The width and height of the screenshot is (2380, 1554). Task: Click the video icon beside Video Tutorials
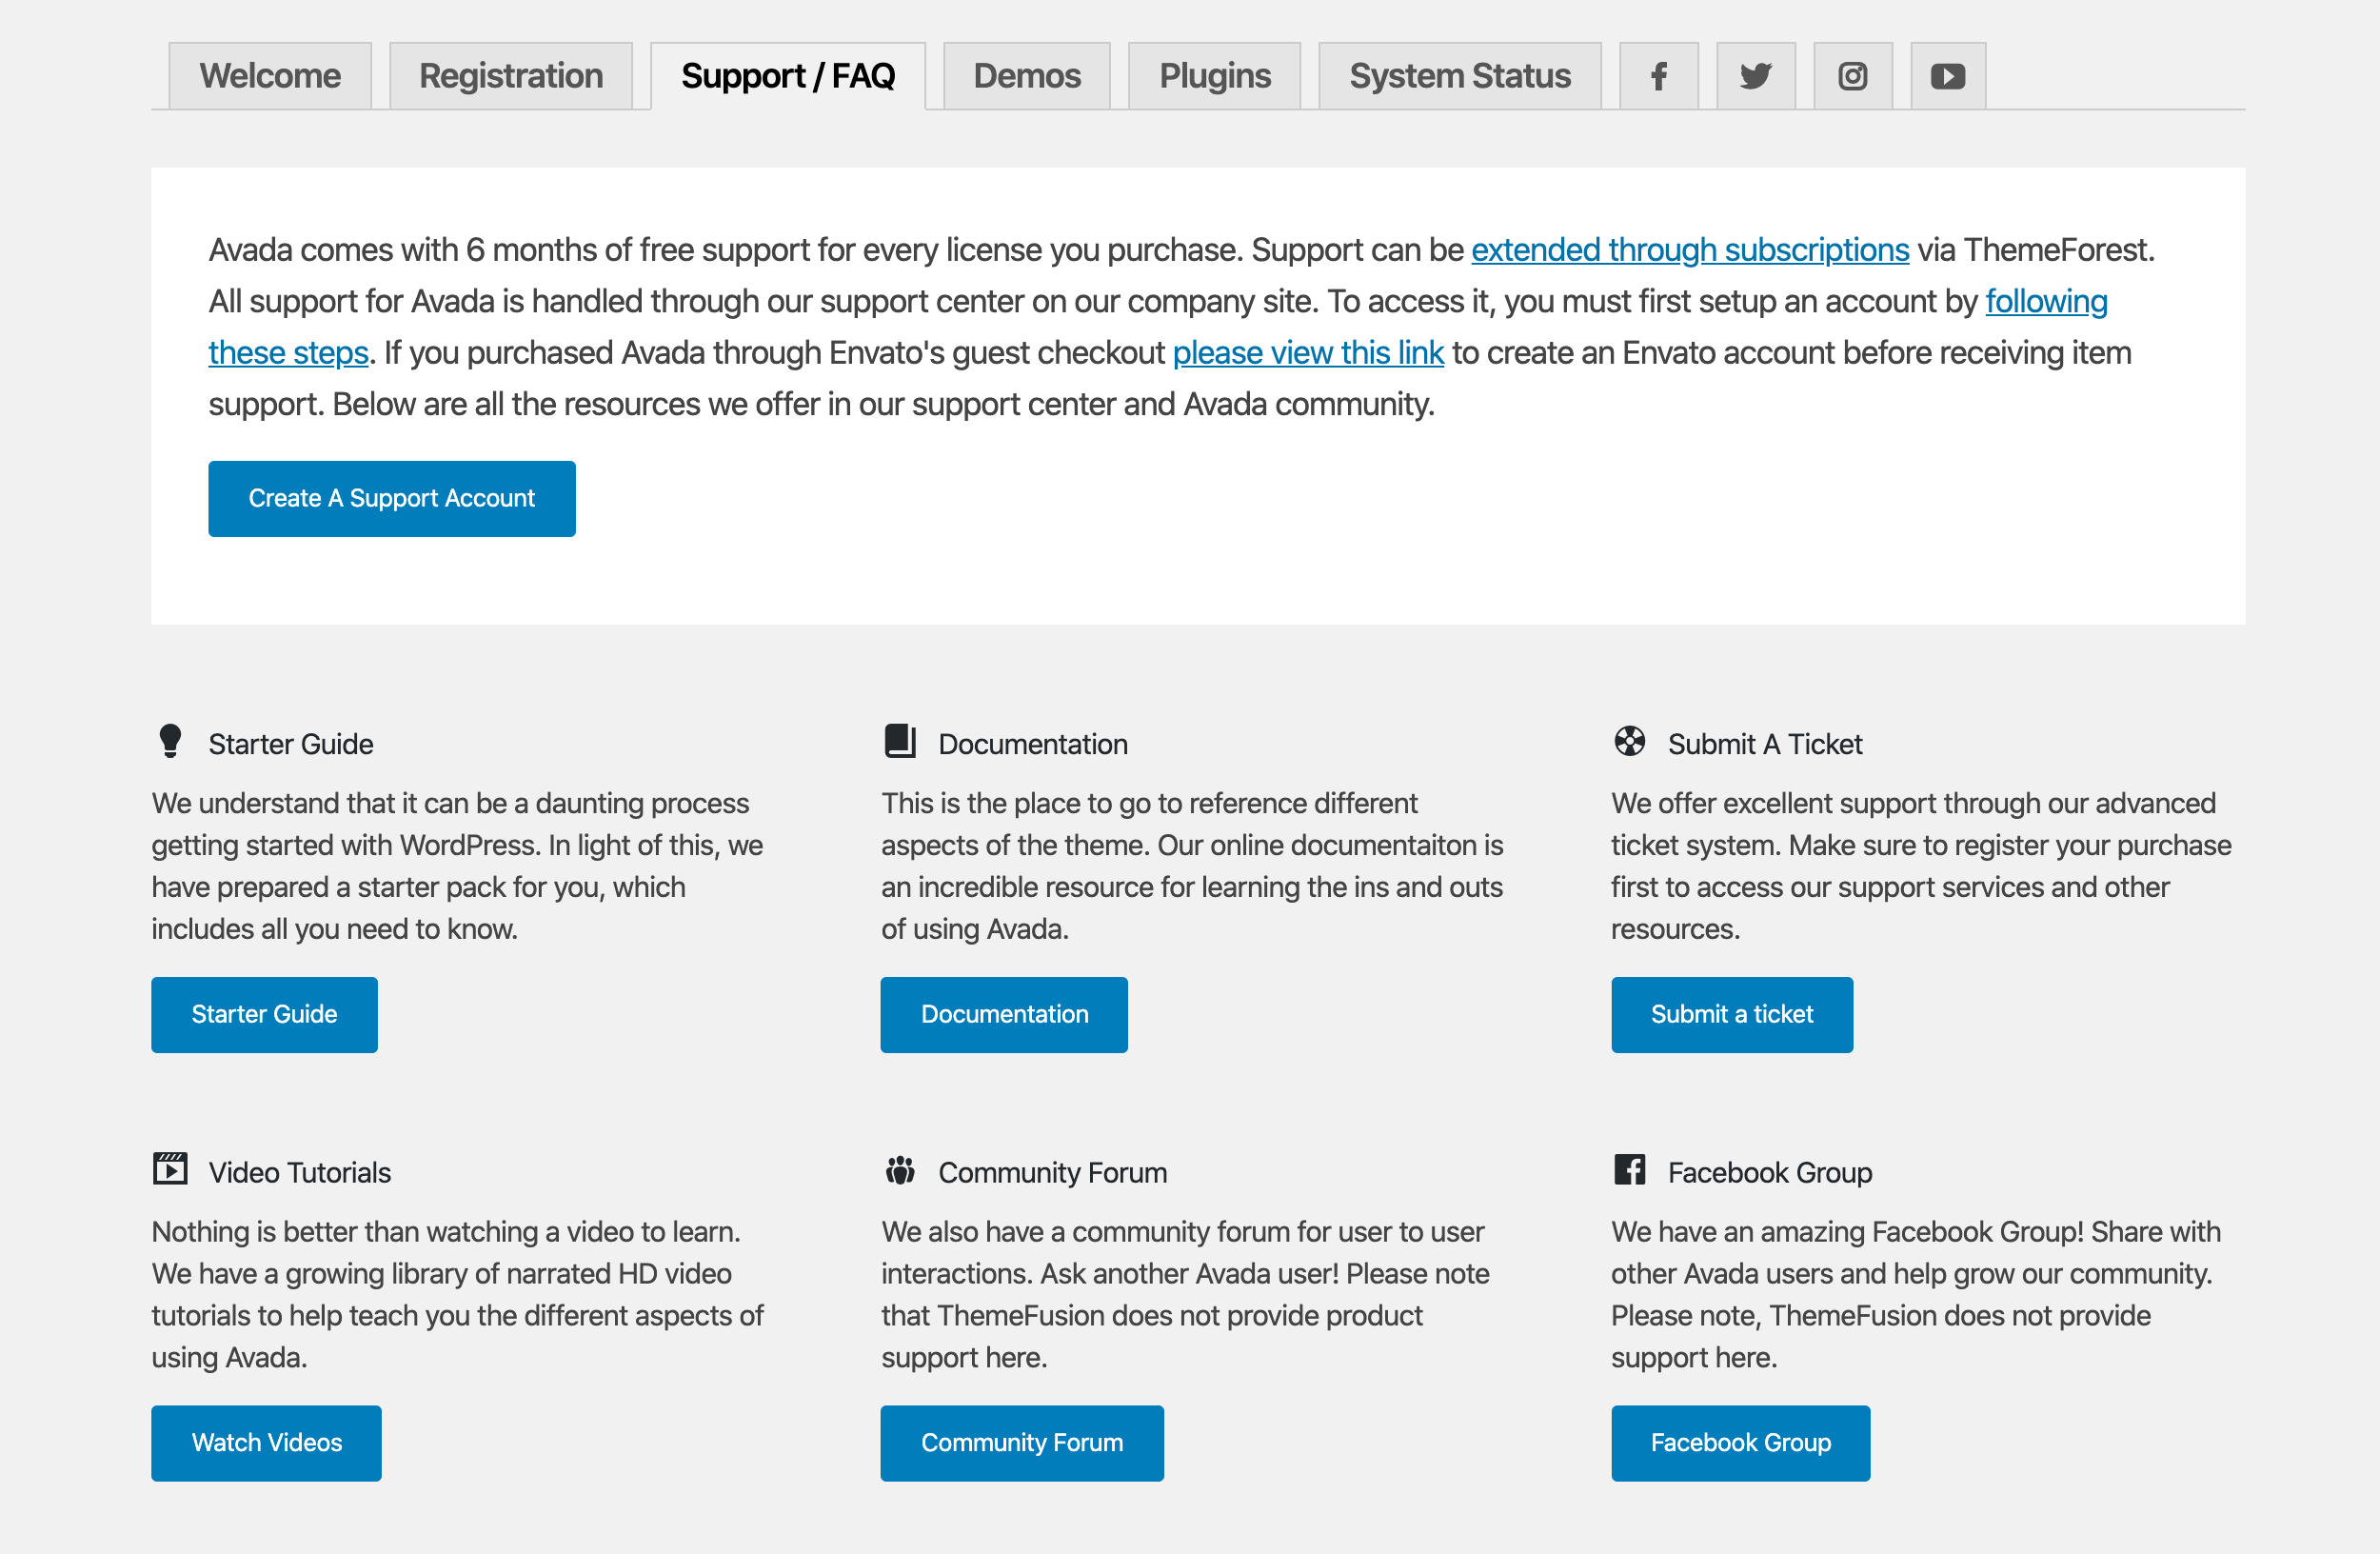pos(170,1169)
